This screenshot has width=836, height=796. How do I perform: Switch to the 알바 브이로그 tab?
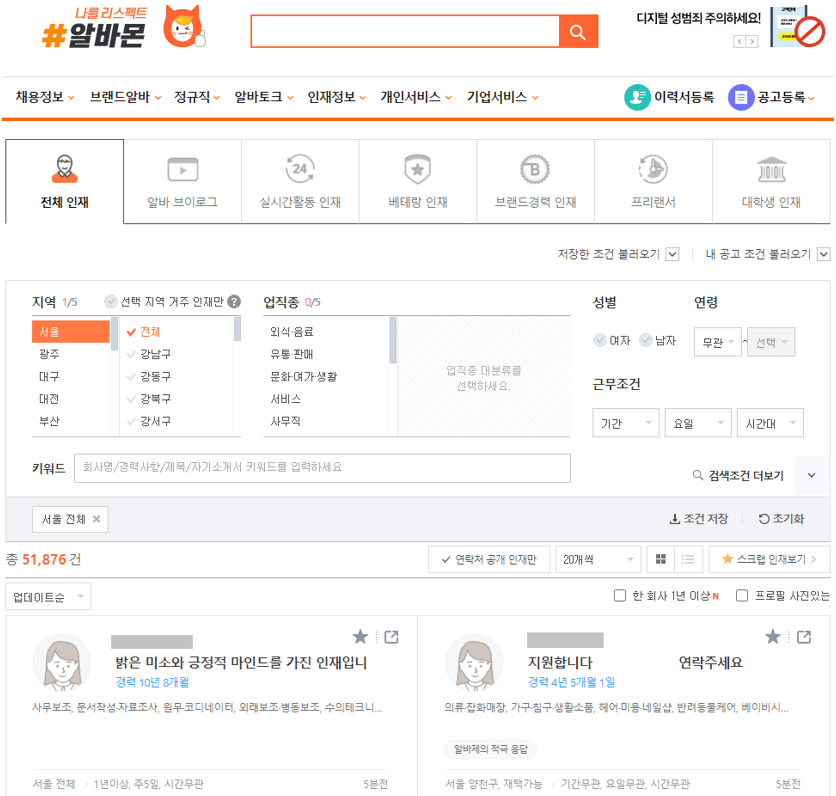(182, 182)
